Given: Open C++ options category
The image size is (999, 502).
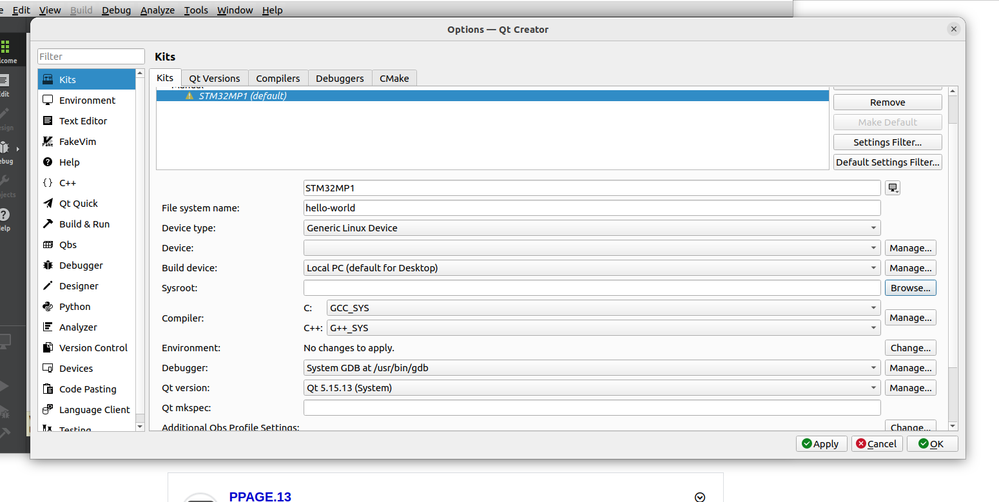Looking at the screenshot, I should [x=87, y=183].
